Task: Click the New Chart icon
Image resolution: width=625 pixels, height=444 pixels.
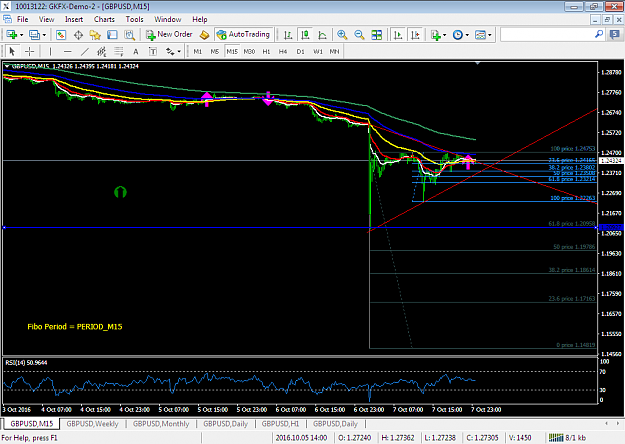Action: click(11, 35)
